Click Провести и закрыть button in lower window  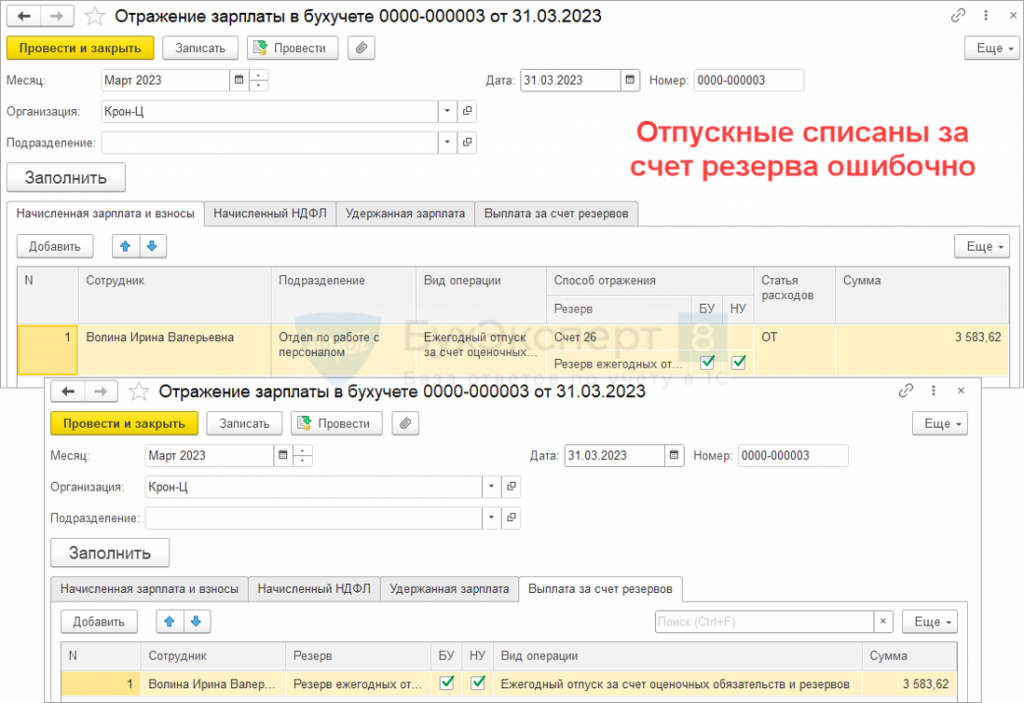(124, 424)
